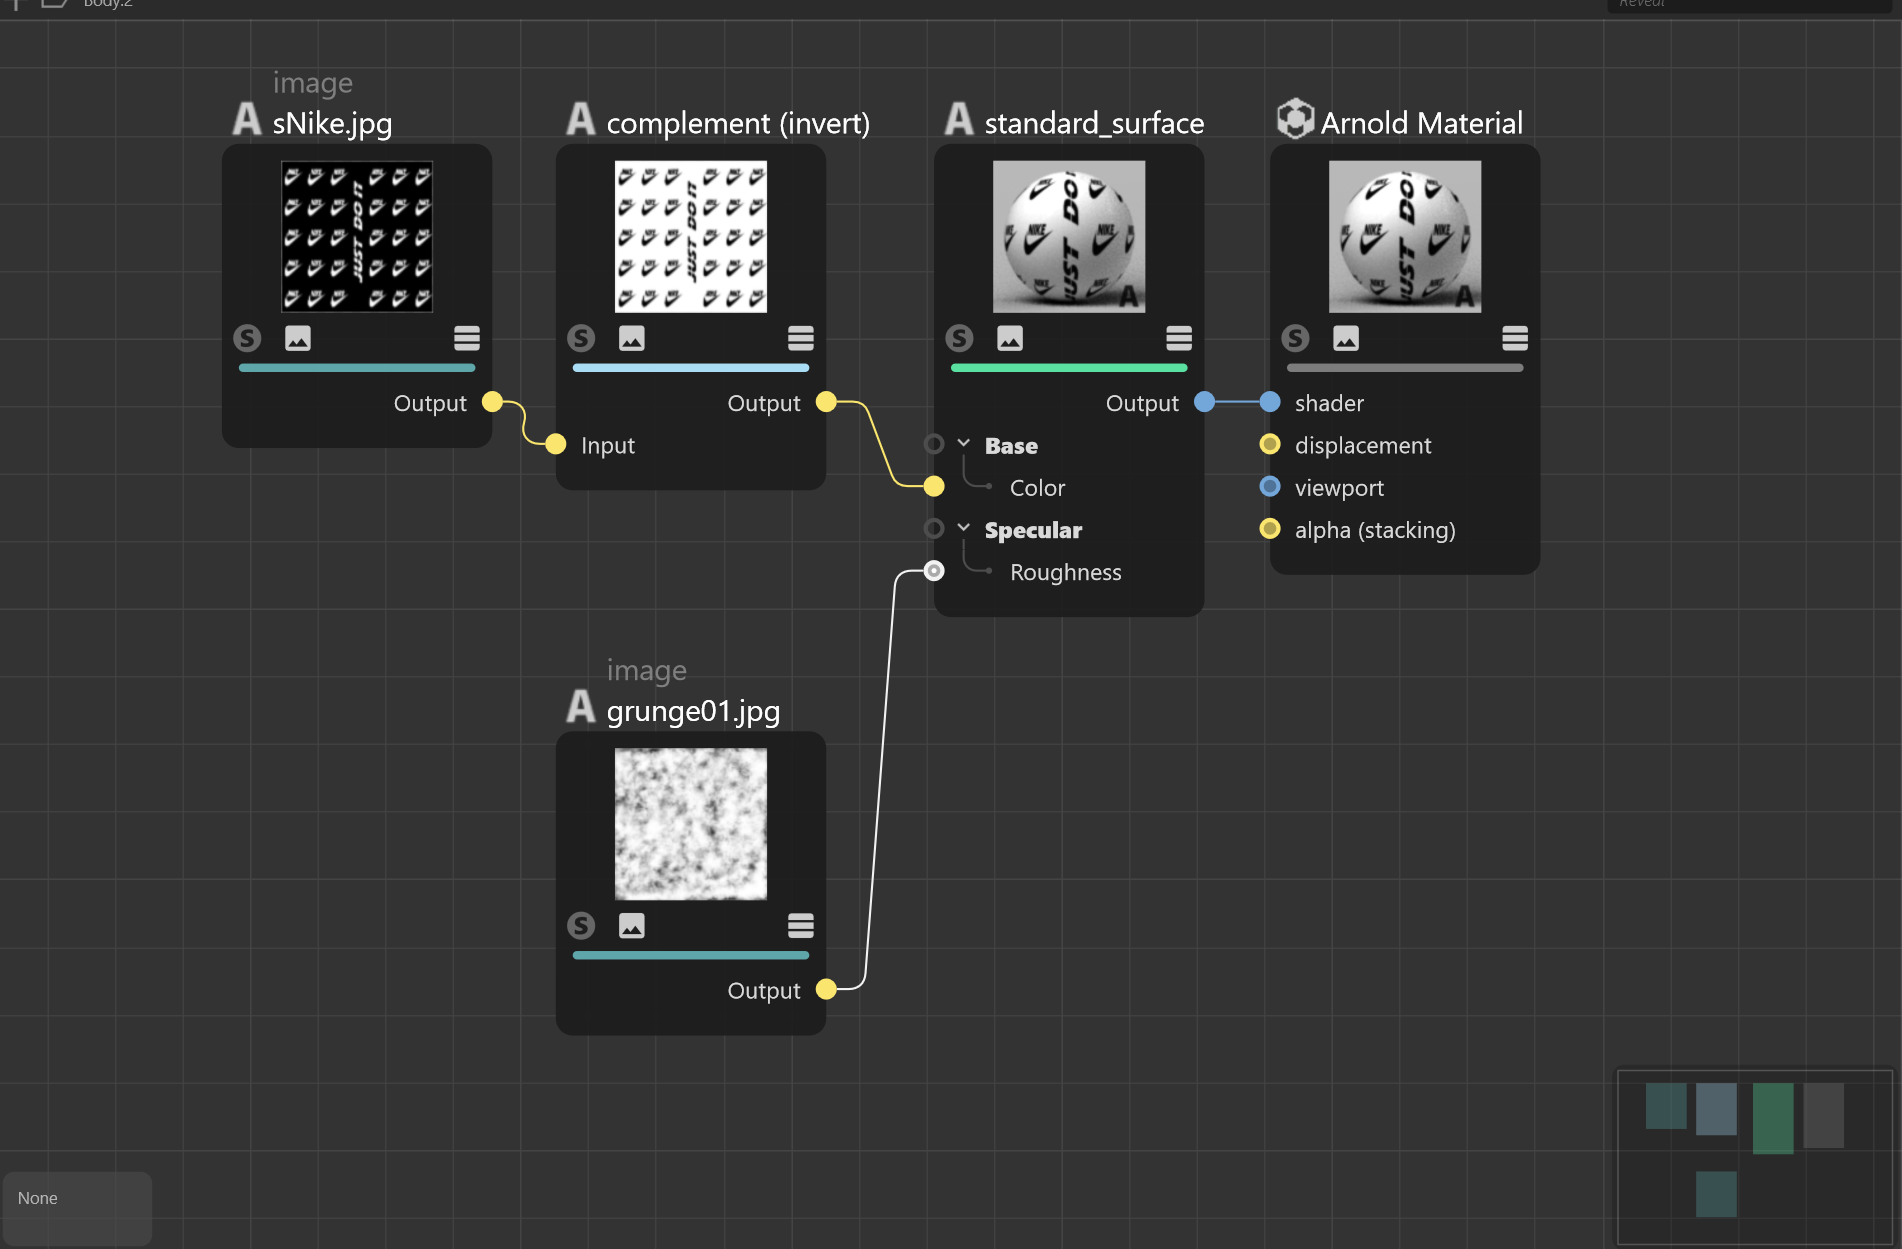This screenshot has height=1249, width=1902.
Task: Click the displacement label on Arnold Material
Action: pyautogui.click(x=1363, y=446)
